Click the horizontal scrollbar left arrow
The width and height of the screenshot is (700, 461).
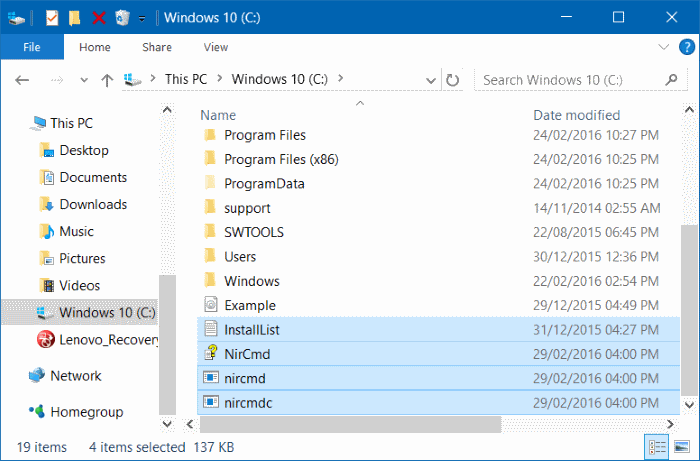click(190, 424)
